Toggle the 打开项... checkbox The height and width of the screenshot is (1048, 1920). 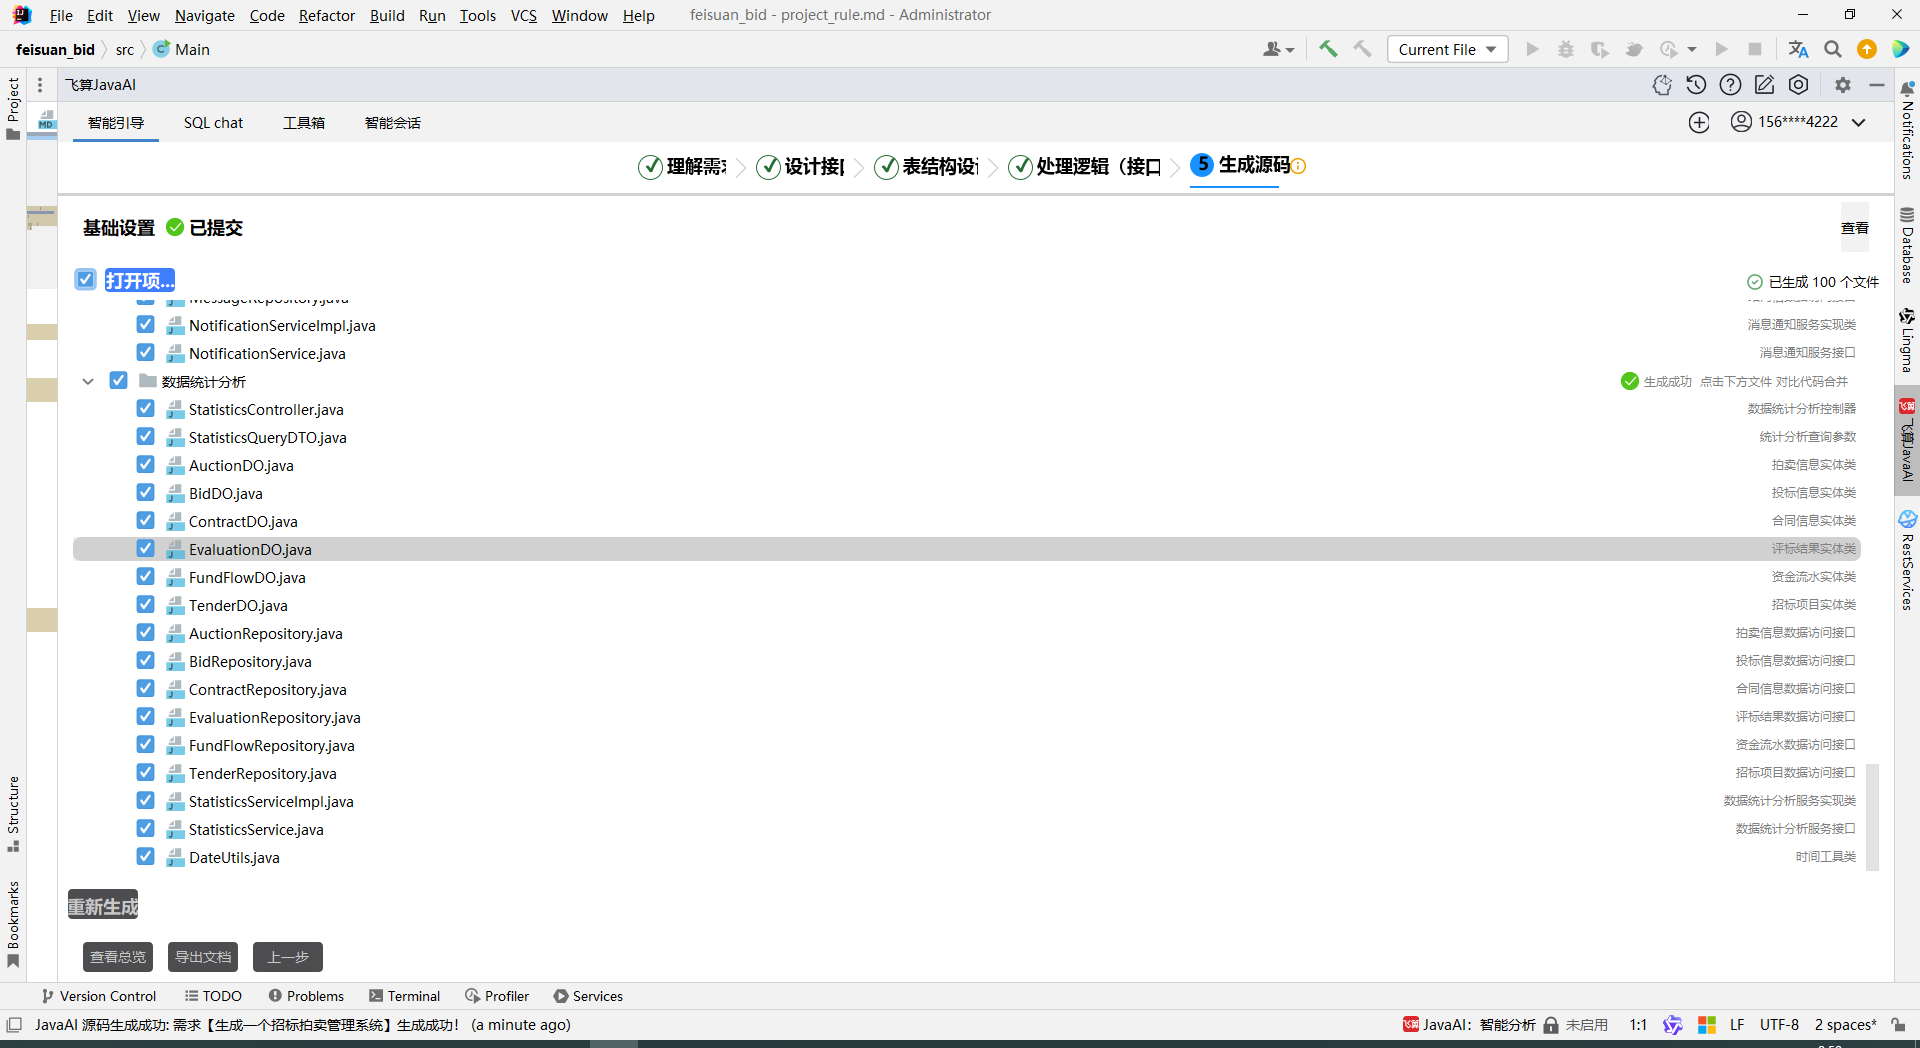click(85, 279)
